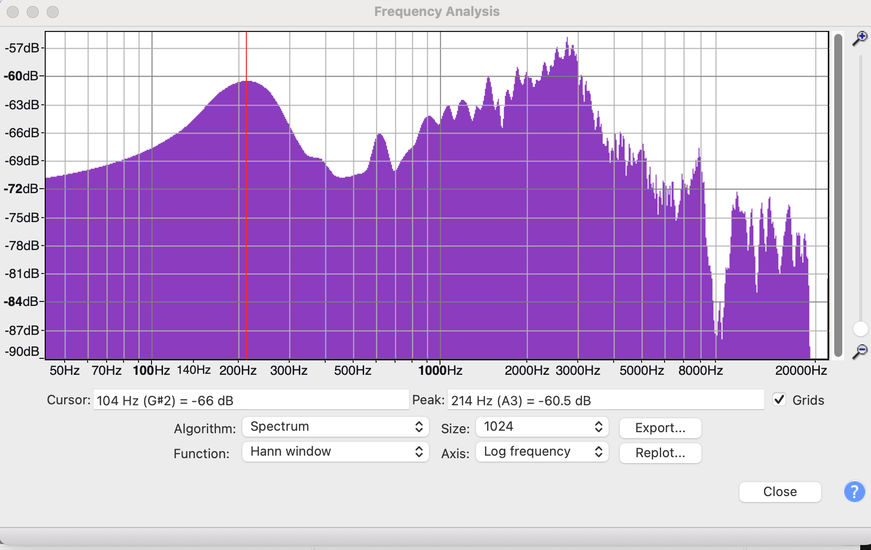Click the Cursor readout text field
The height and width of the screenshot is (550, 871).
tap(251, 400)
